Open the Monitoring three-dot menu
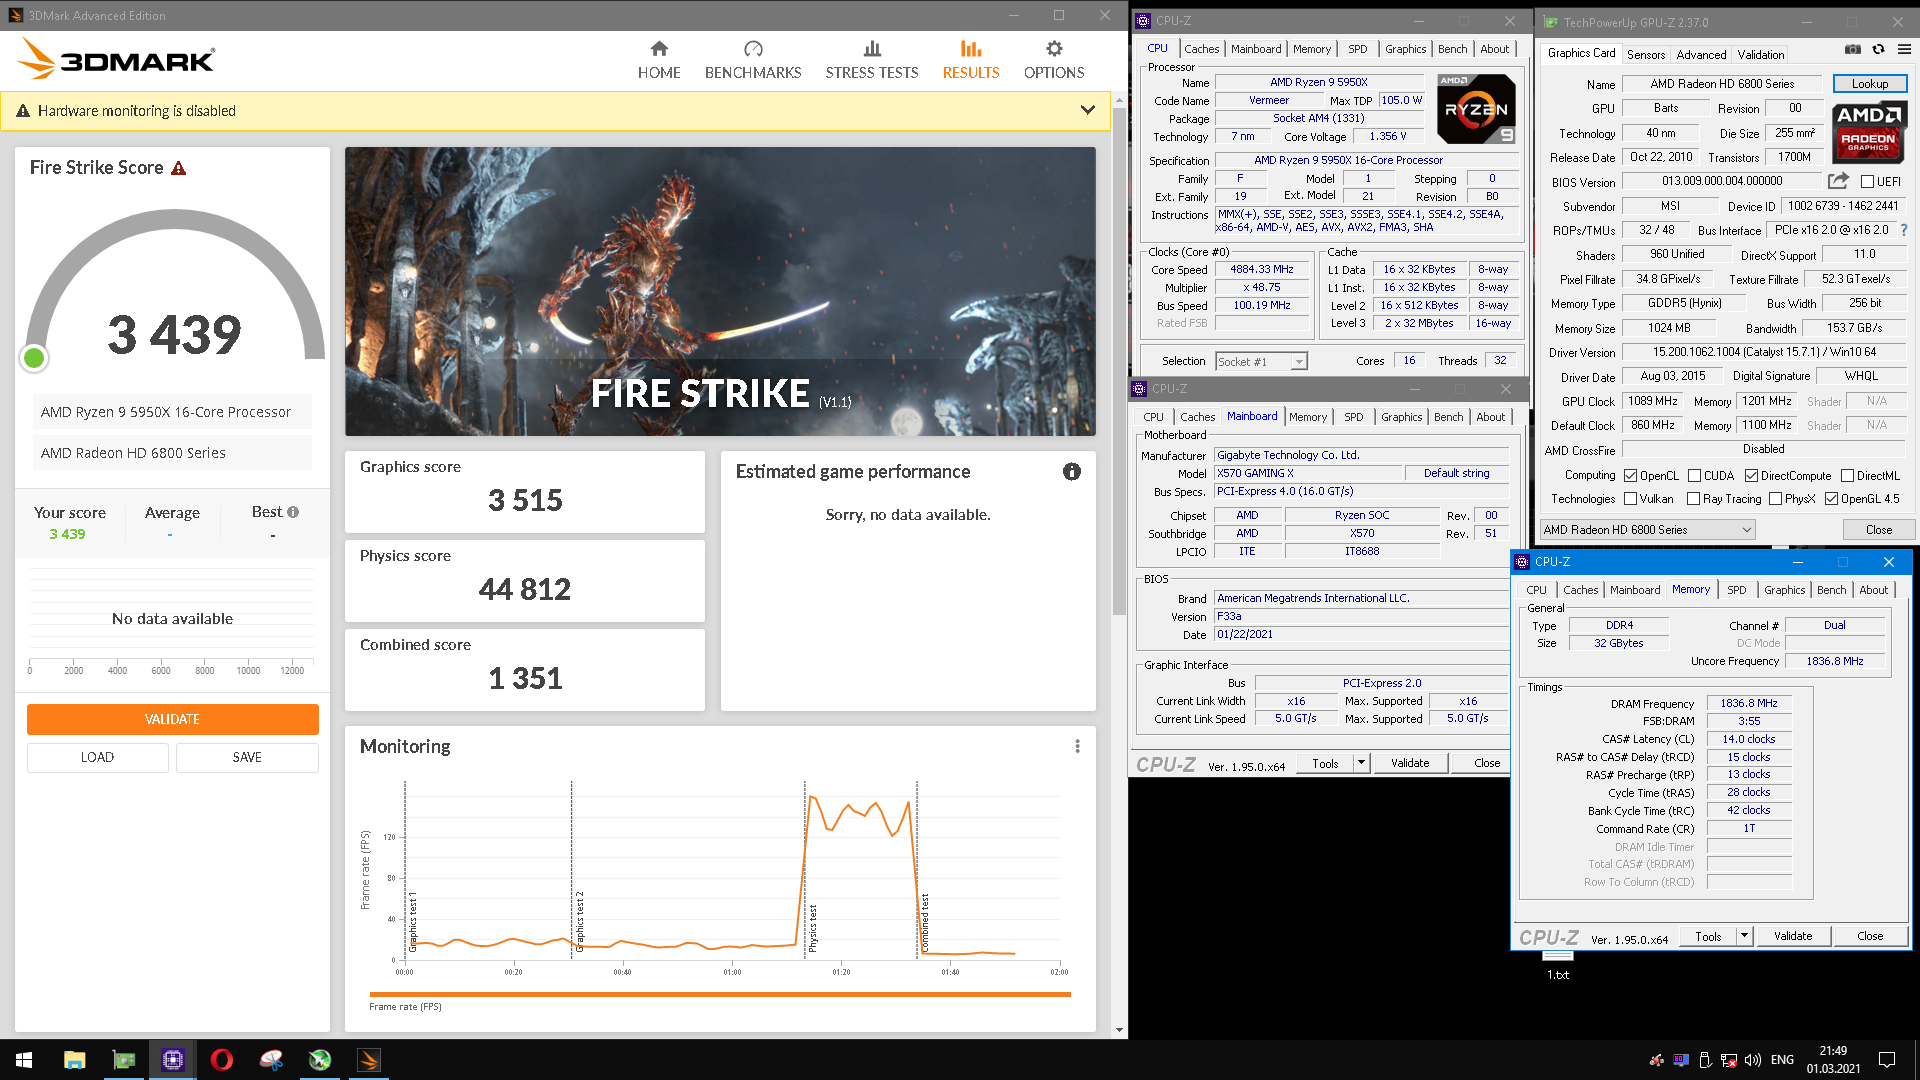 pyautogui.click(x=1077, y=746)
